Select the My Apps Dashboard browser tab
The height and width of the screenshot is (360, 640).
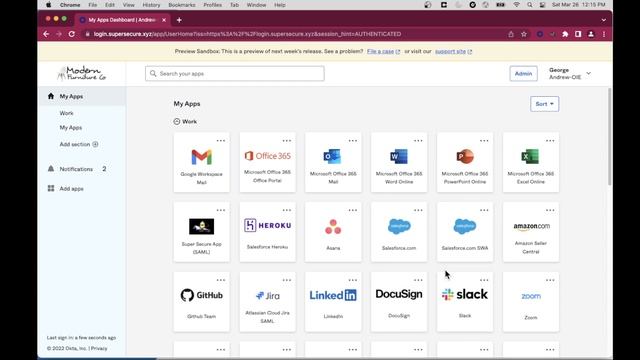coord(122,20)
